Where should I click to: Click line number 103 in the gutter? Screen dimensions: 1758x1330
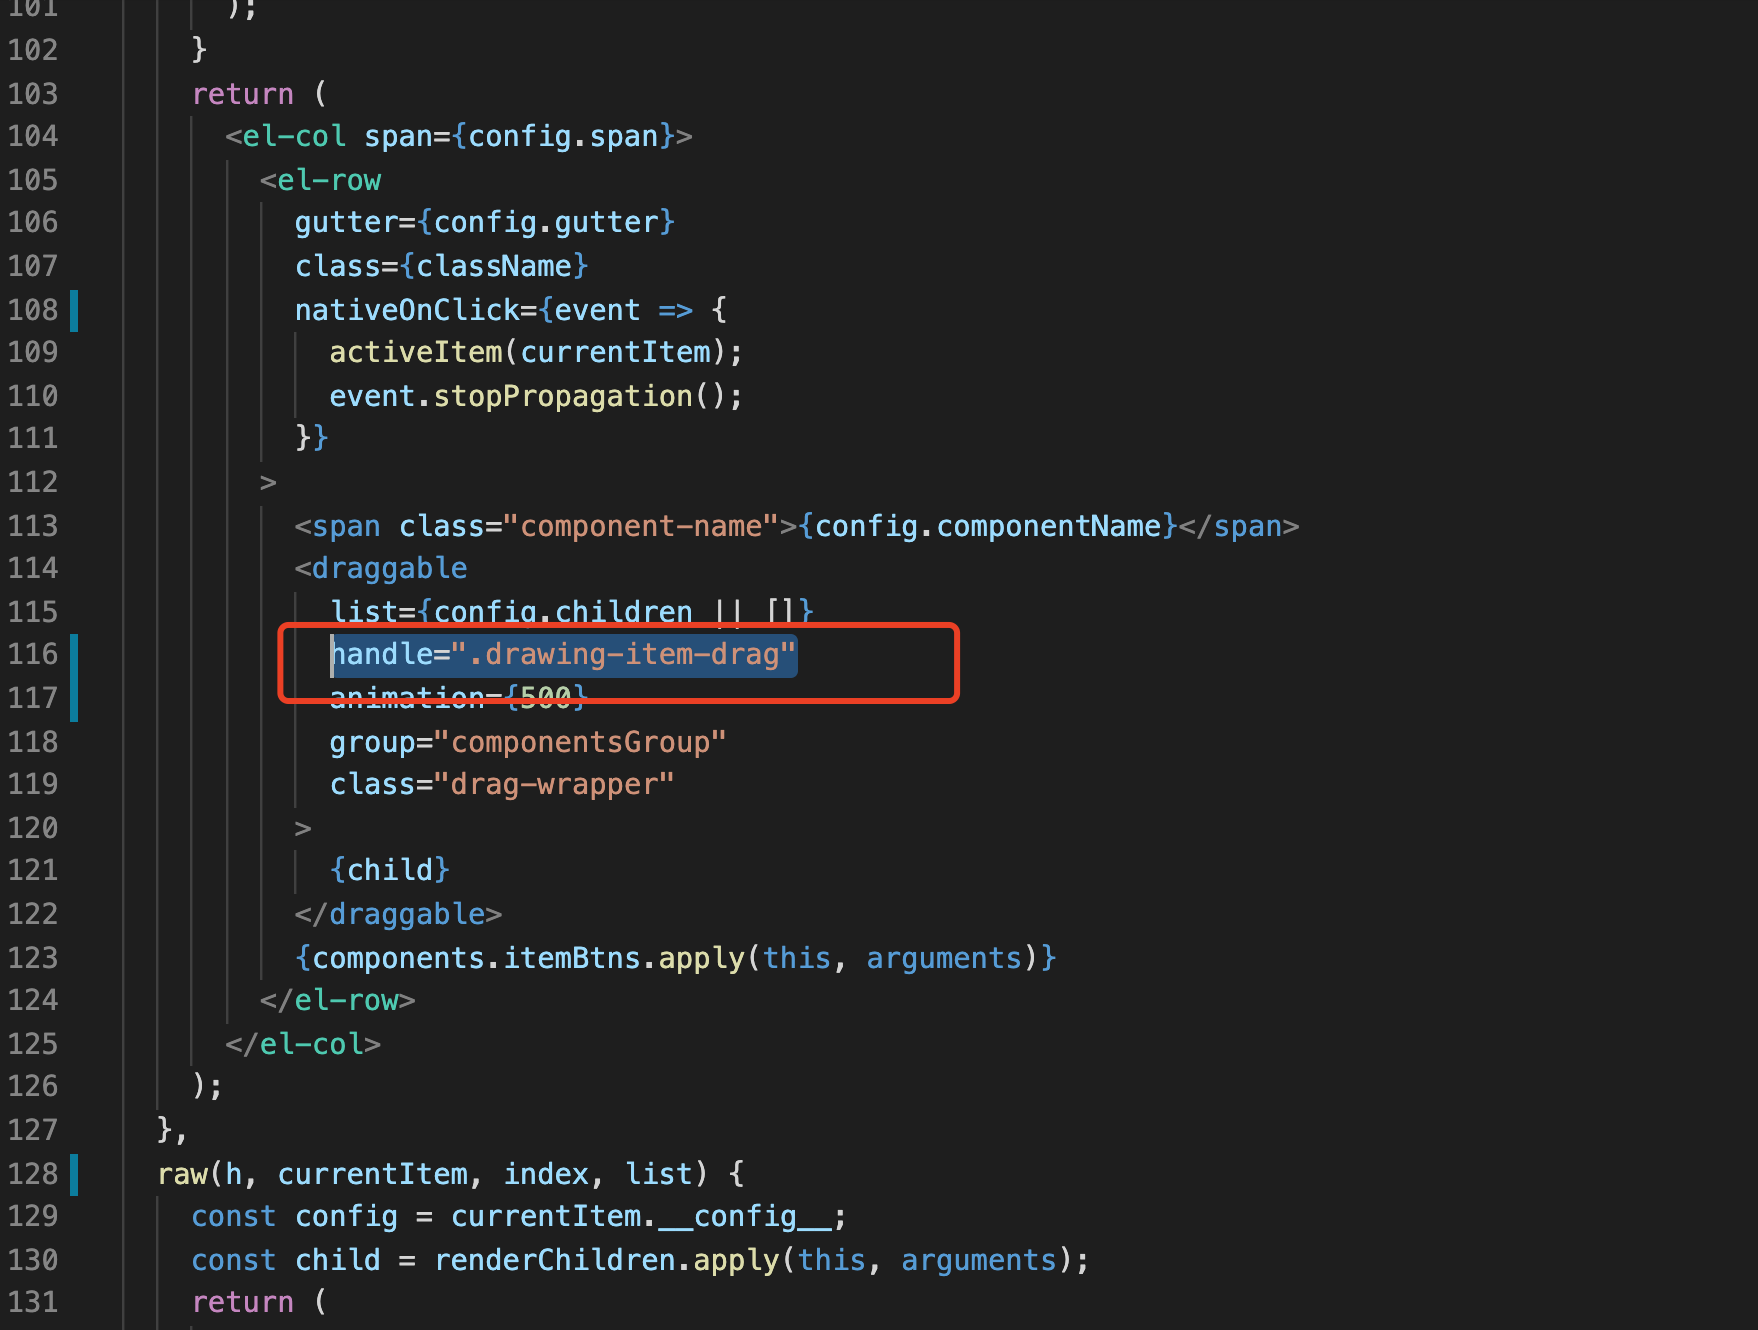pyautogui.click(x=33, y=94)
